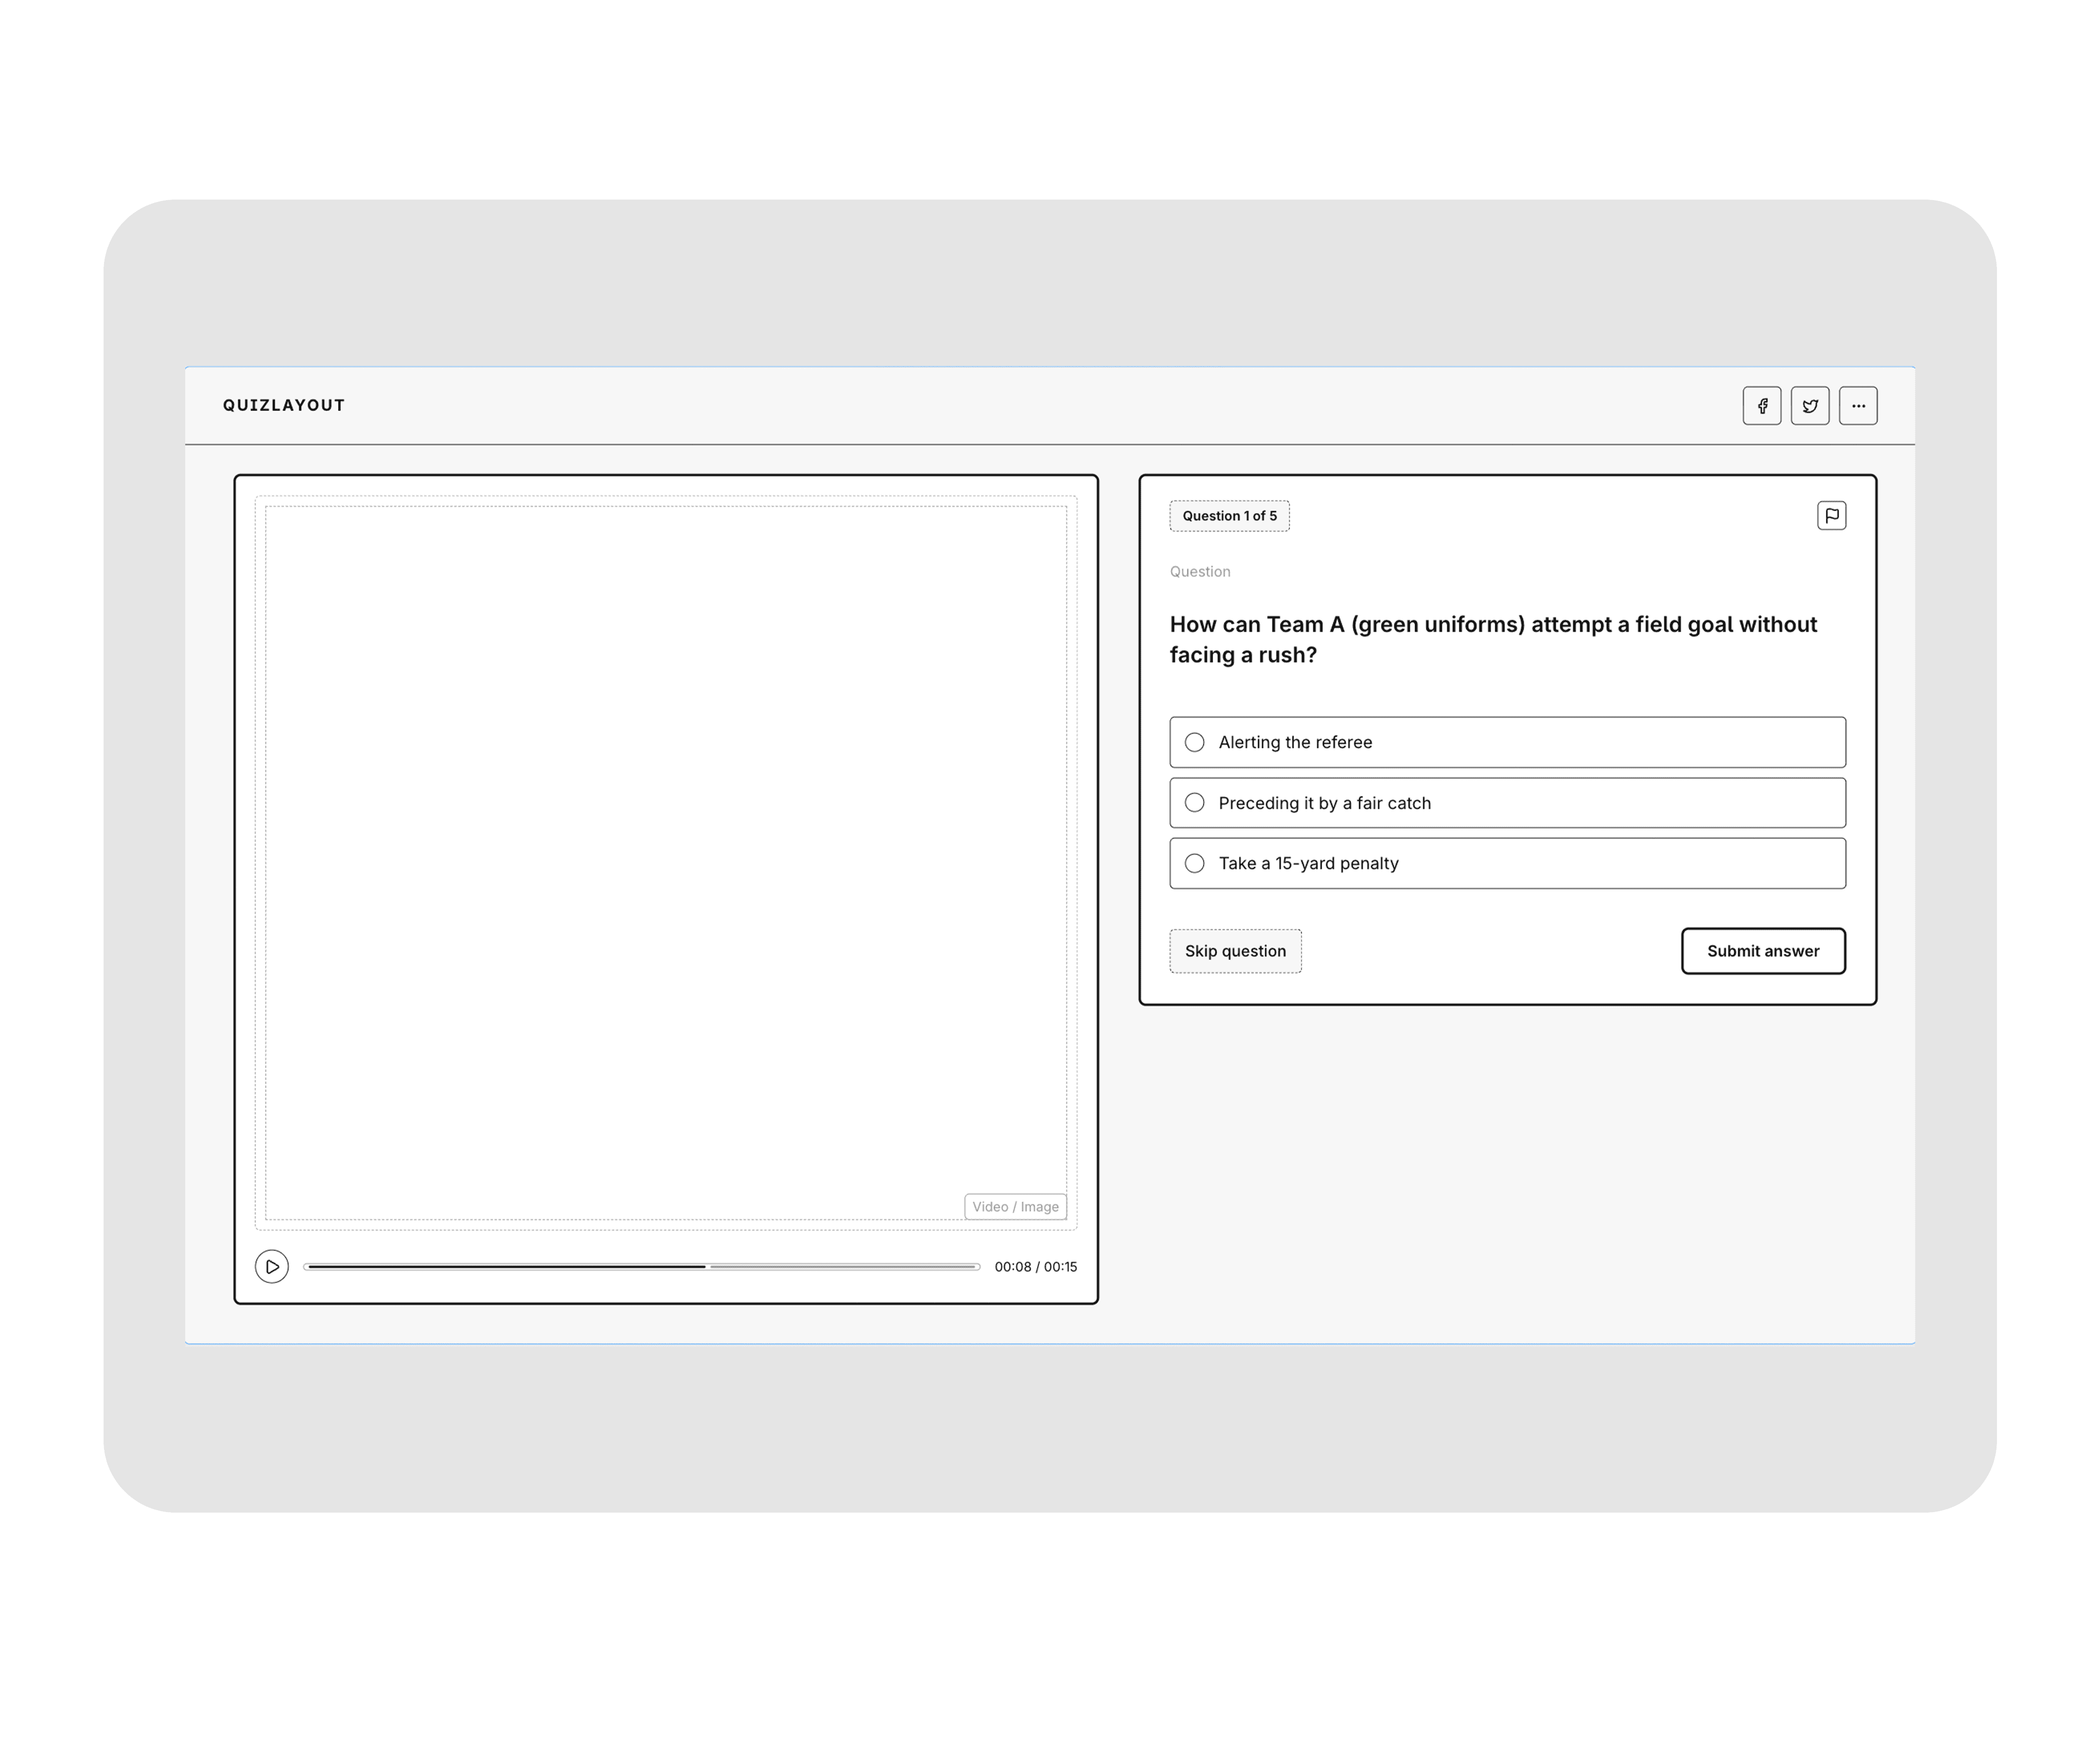2100x1754 pixels.
Task: Flag this question with the flag icon
Action: (x=1831, y=516)
